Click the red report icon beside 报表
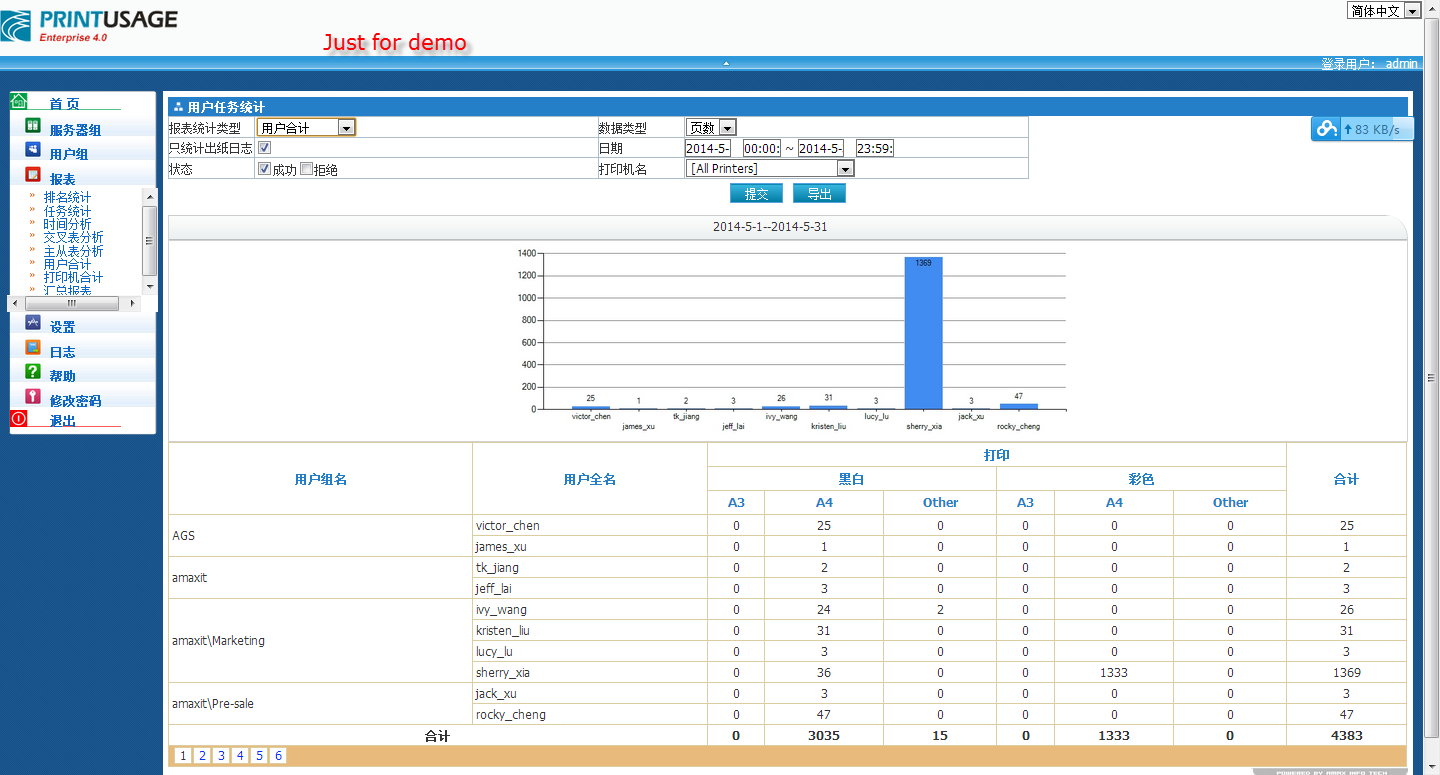 32,175
